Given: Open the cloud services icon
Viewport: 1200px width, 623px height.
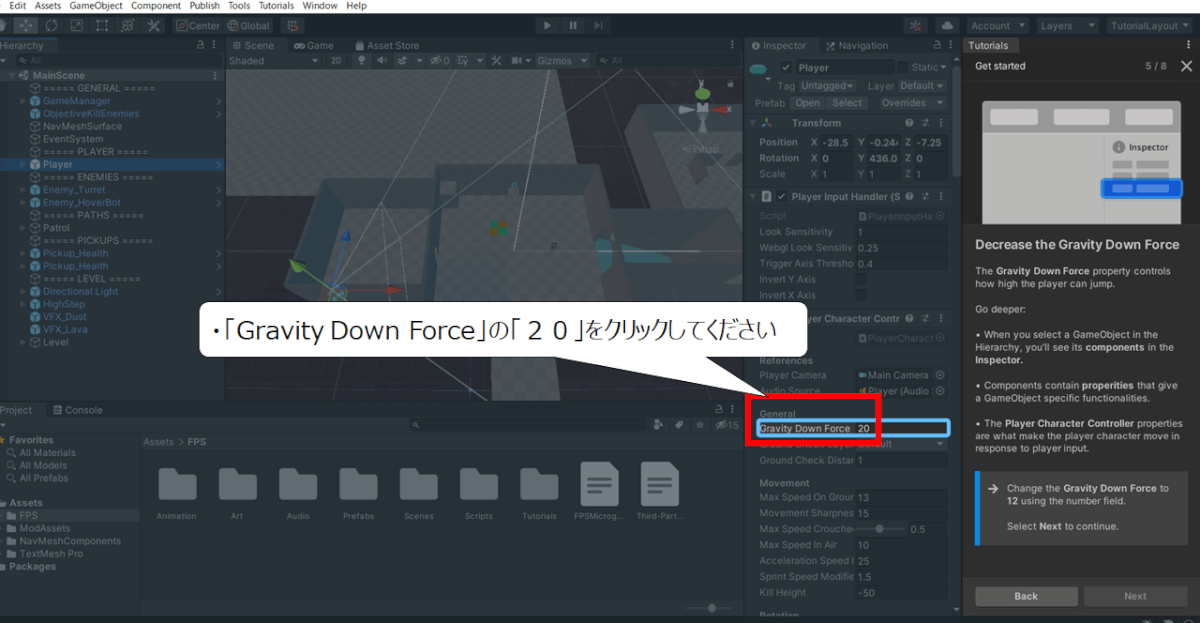Looking at the screenshot, I should coord(947,25).
